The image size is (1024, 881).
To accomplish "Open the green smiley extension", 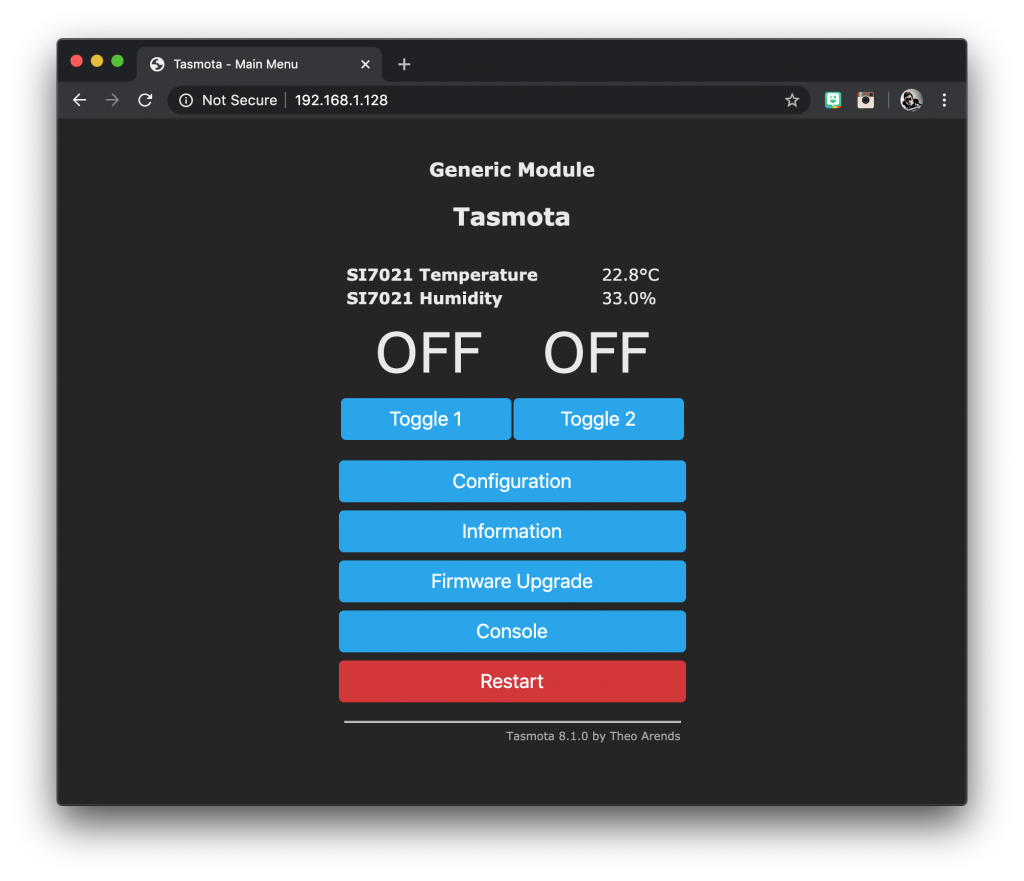I will point(833,100).
